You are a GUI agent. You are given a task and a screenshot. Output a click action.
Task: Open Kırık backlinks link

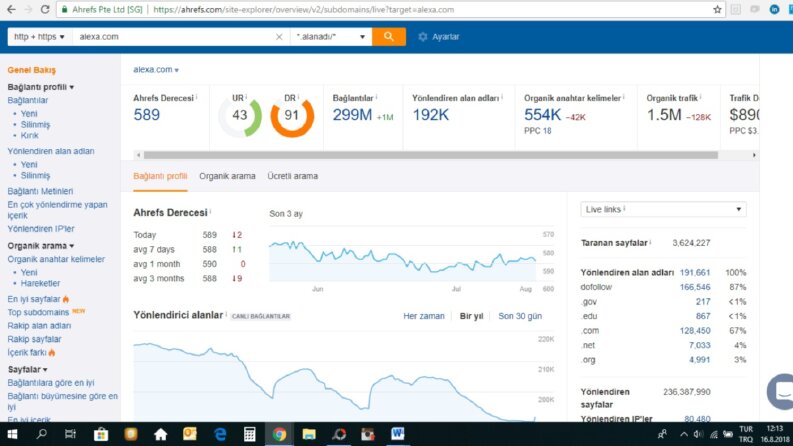29,136
